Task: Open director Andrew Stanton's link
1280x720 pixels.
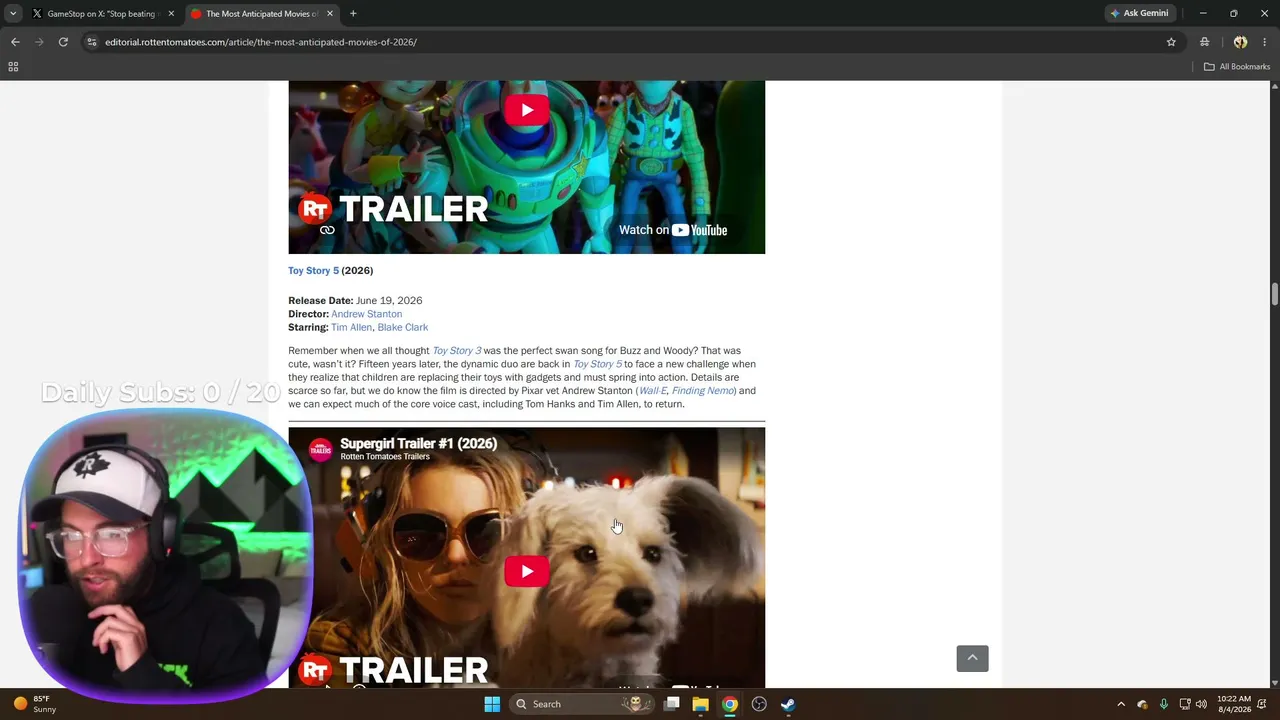Action: coord(367,314)
